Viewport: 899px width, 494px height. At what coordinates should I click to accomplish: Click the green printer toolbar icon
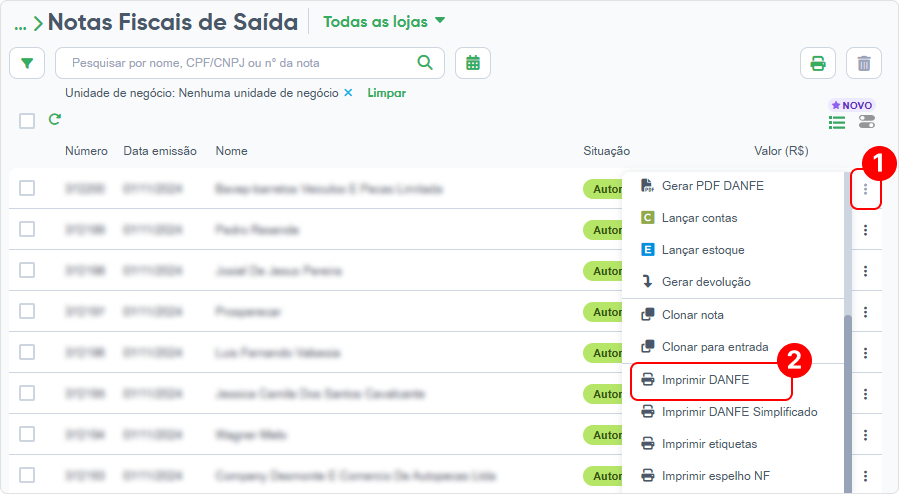[x=818, y=63]
